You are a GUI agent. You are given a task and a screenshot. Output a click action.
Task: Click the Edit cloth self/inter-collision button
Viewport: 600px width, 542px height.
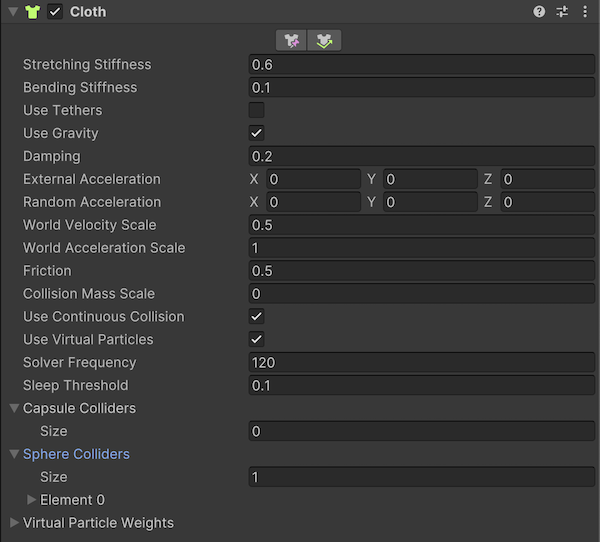(325, 40)
